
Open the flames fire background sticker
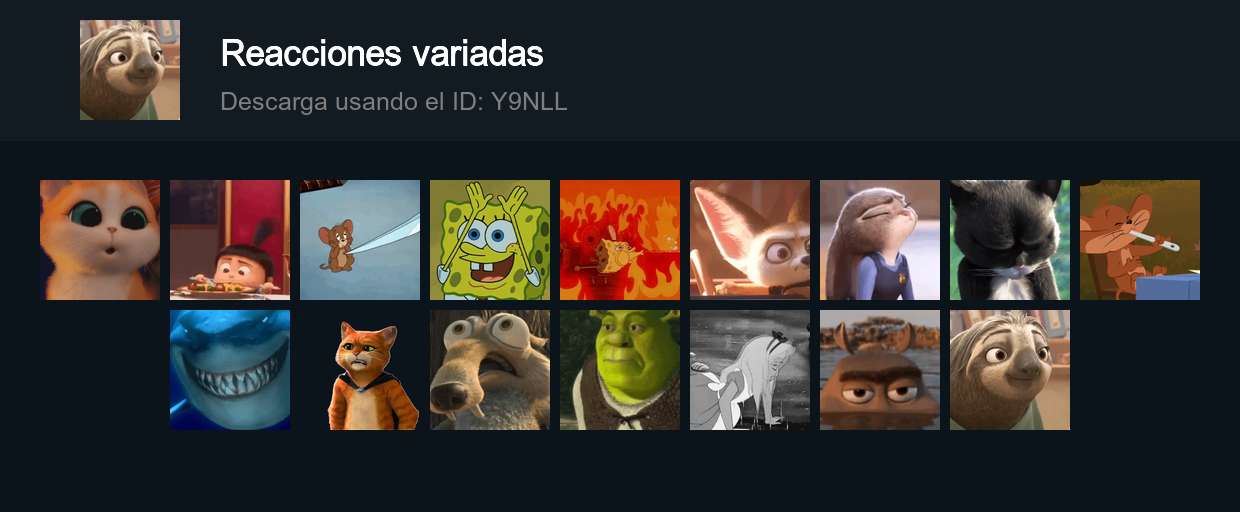(620, 240)
